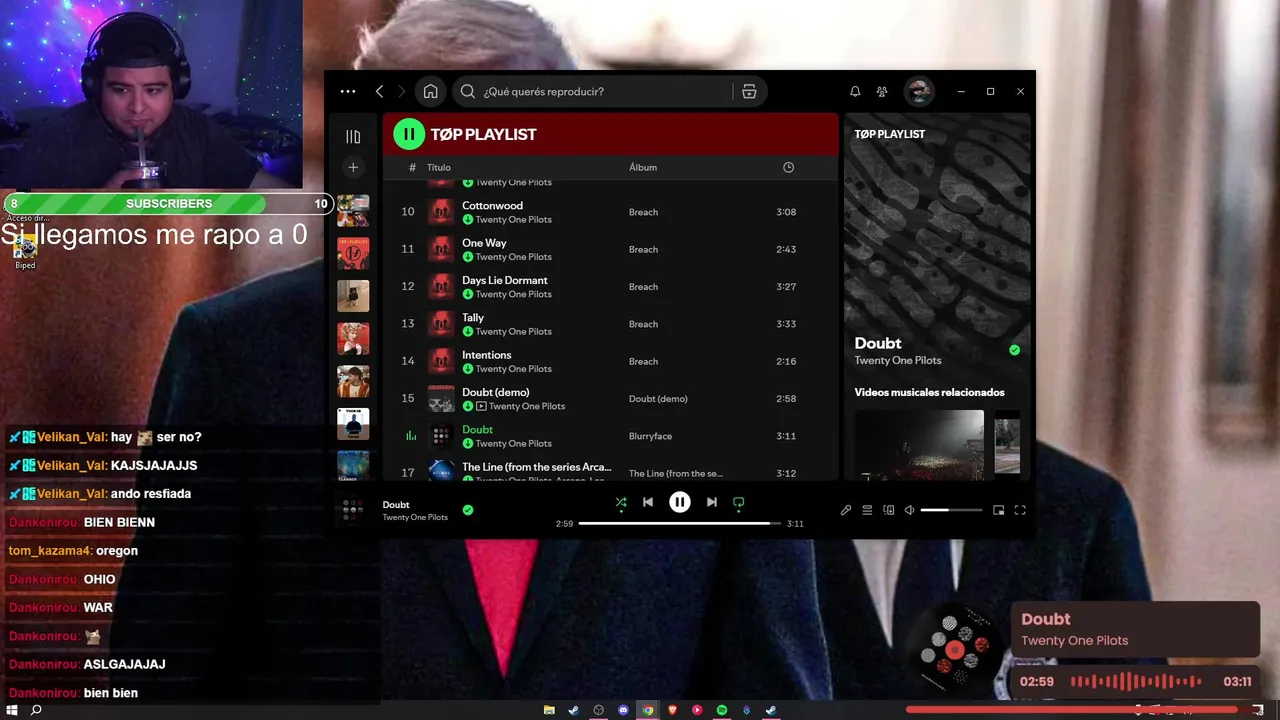Pause using green TØP PLAYLIST header button
The image size is (1280, 720).
coord(409,134)
